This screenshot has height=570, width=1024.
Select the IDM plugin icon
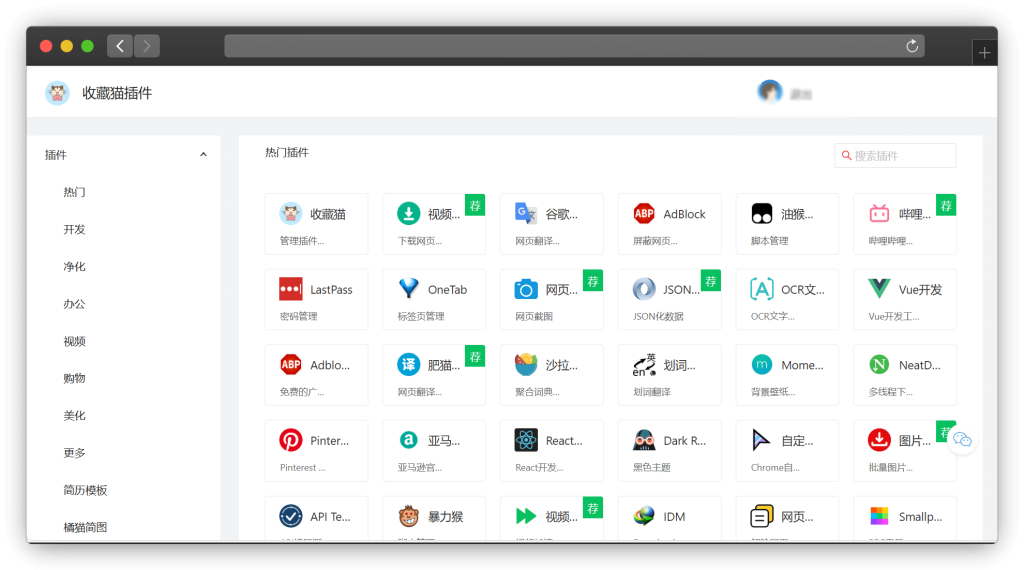644,516
